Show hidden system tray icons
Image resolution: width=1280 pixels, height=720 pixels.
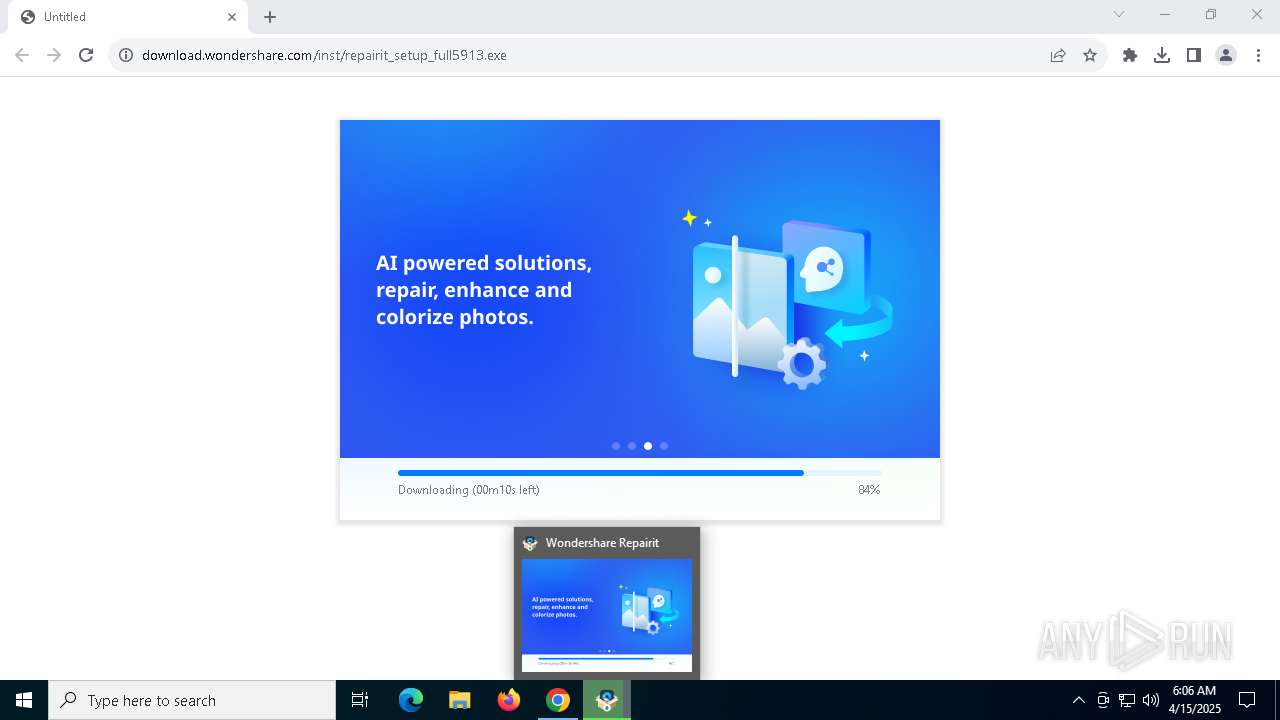point(1078,700)
